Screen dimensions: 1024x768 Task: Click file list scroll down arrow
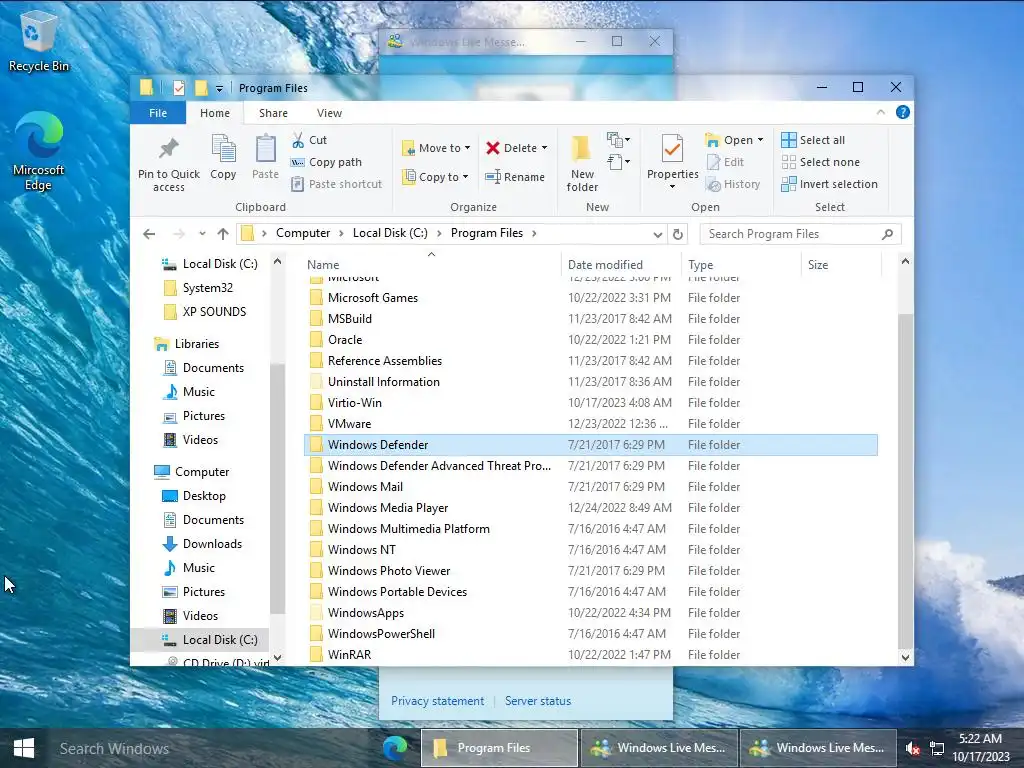coord(905,657)
